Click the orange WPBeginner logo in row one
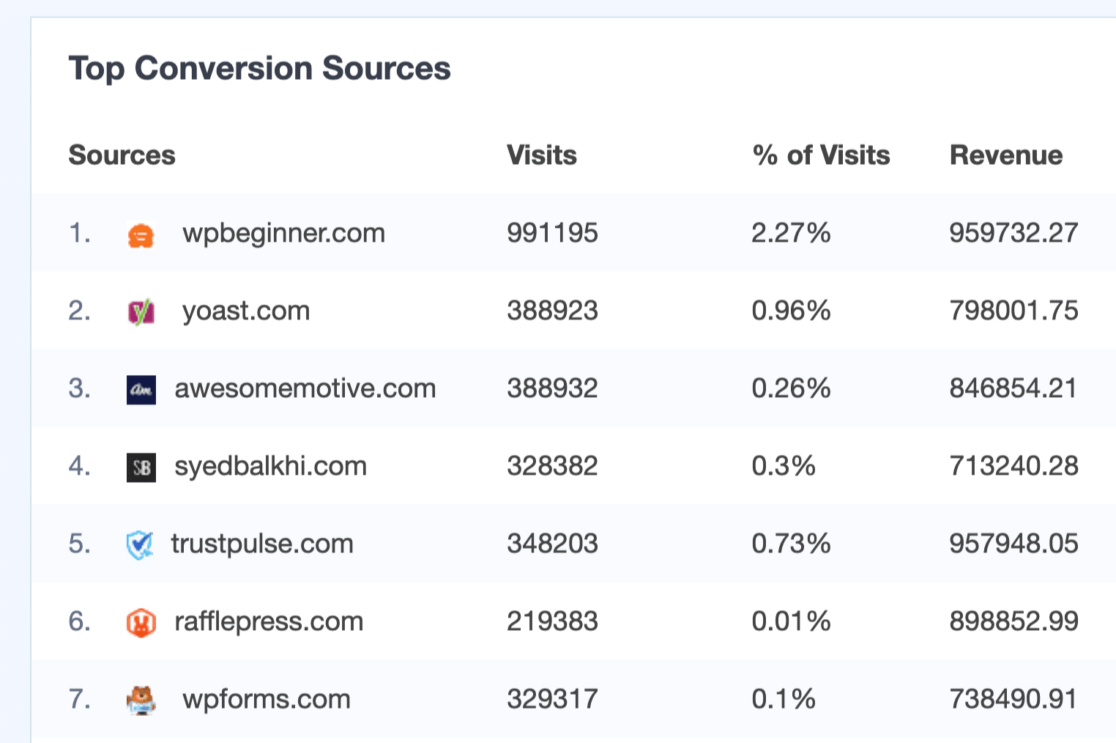The width and height of the screenshot is (1116, 743). pyautogui.click(x=143, y=233)
